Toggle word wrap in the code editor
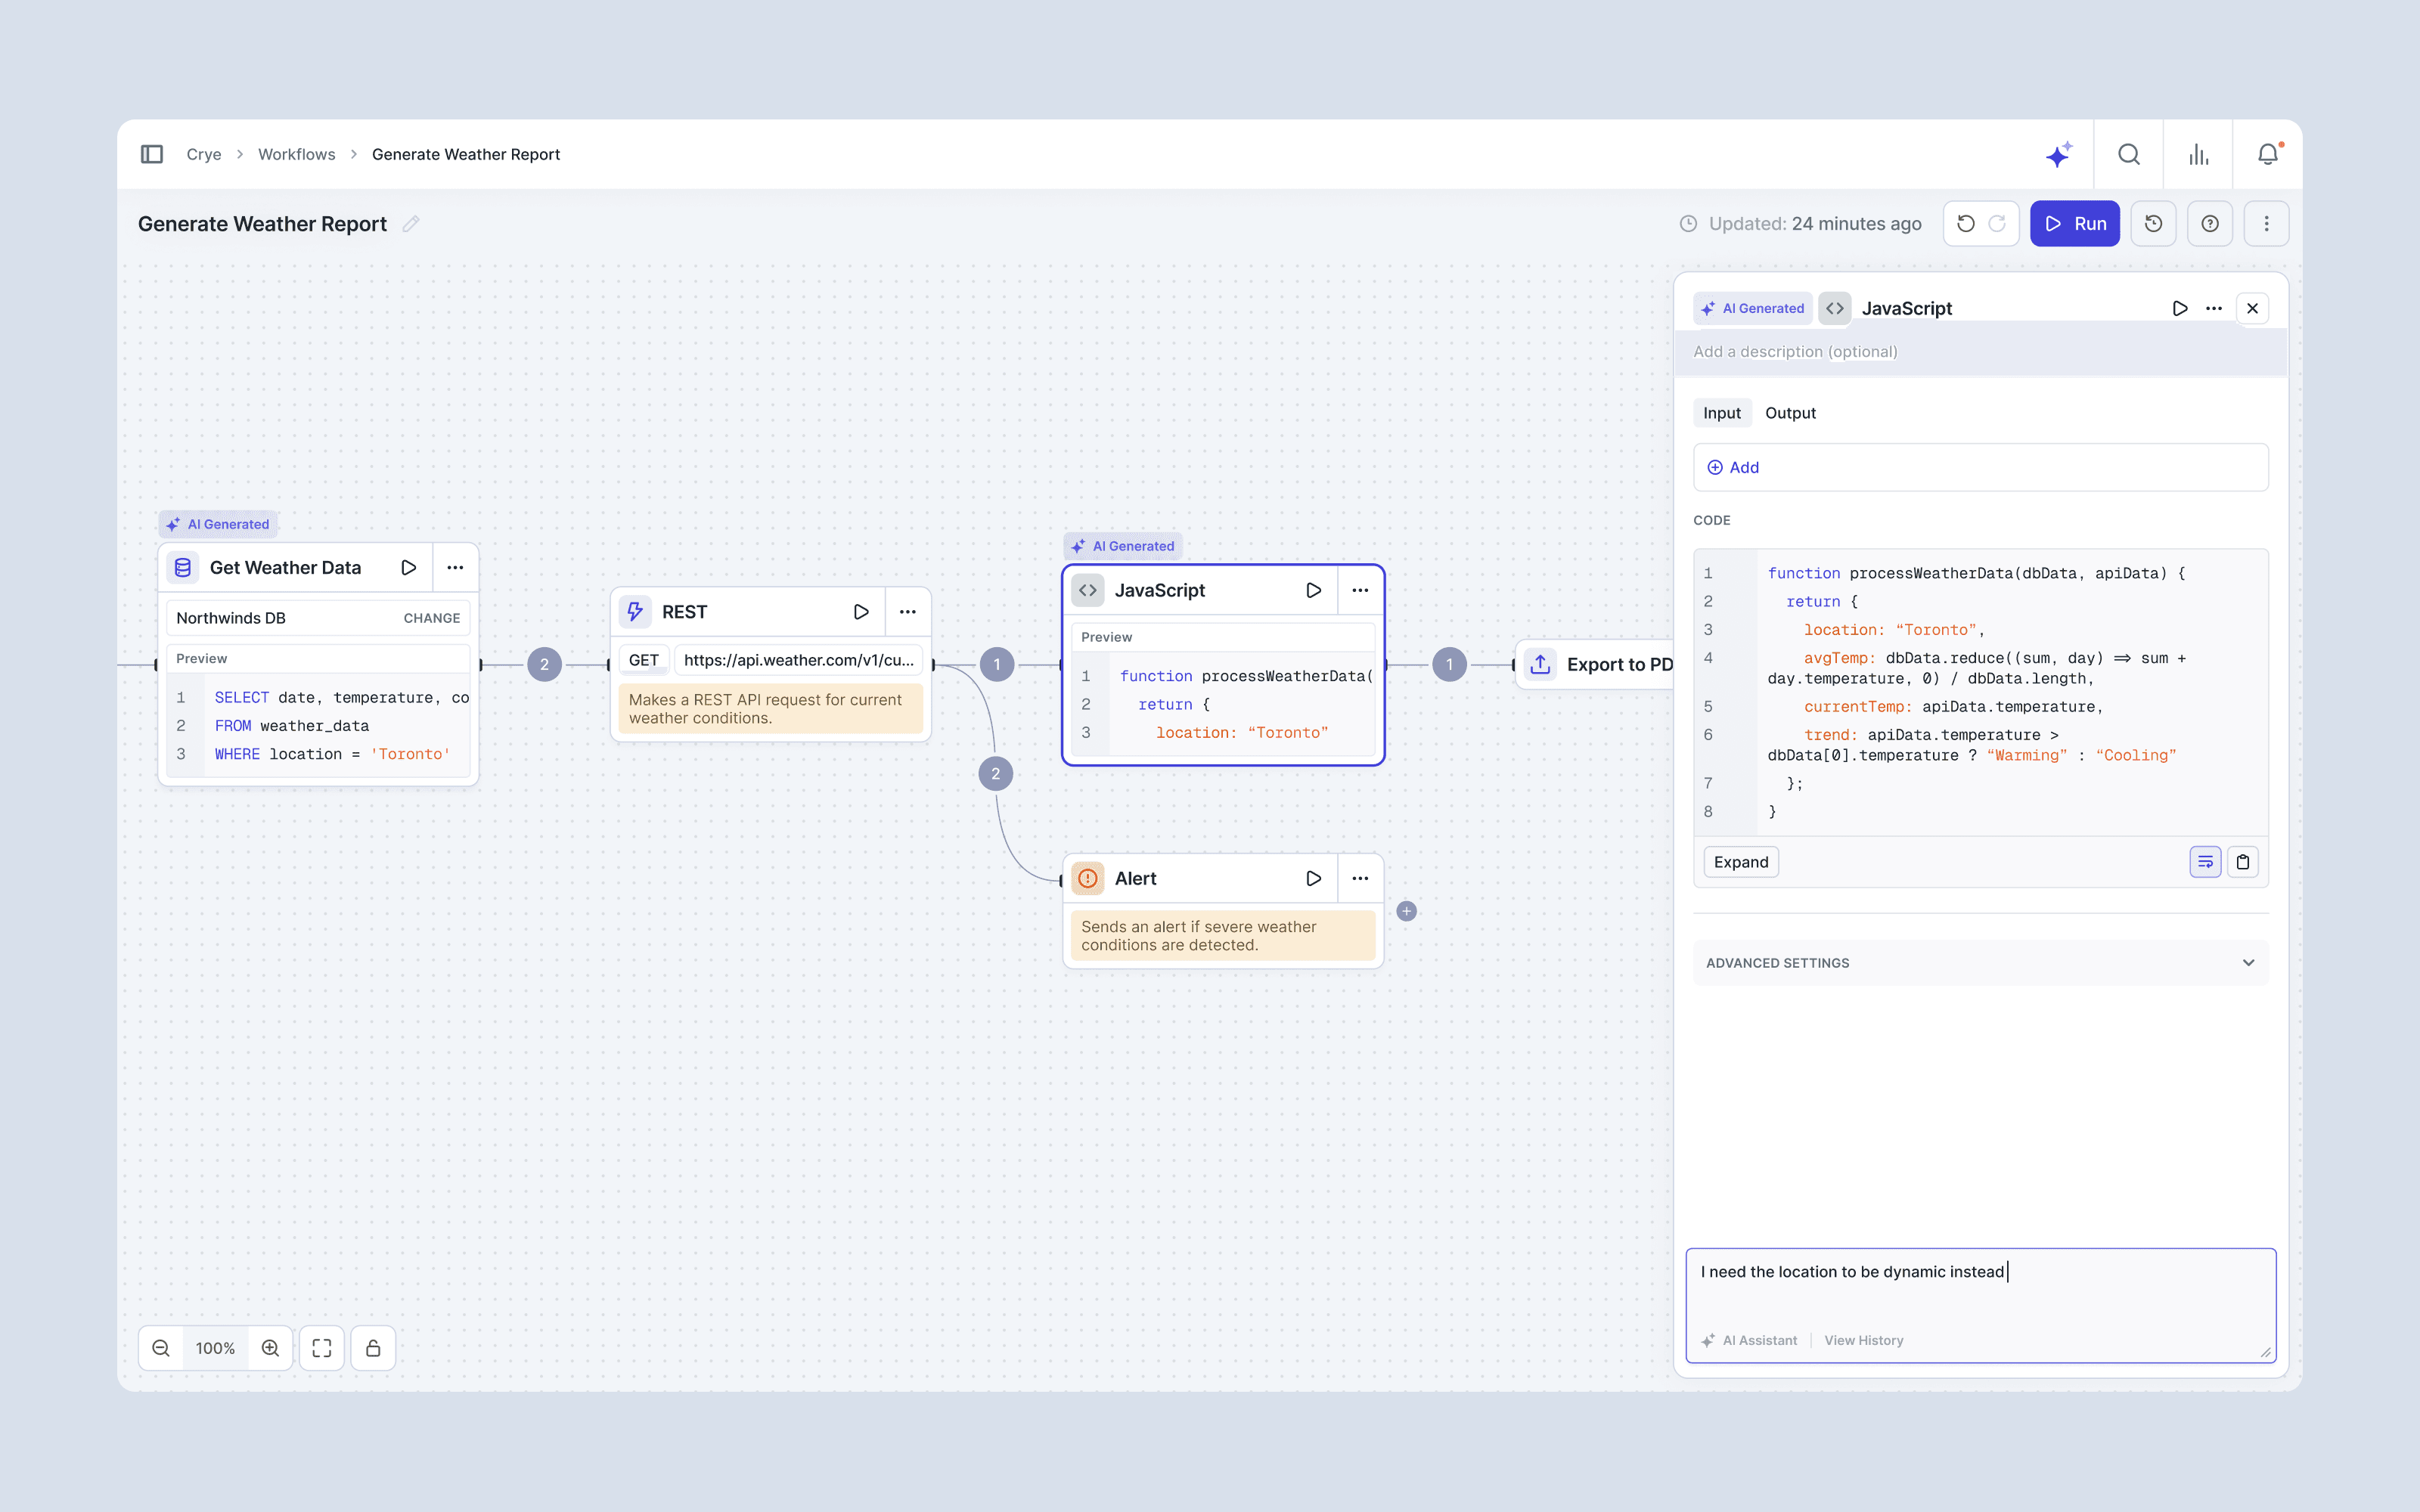The height and width of the screenshot is (1512, 2420). coord(2205,862)
